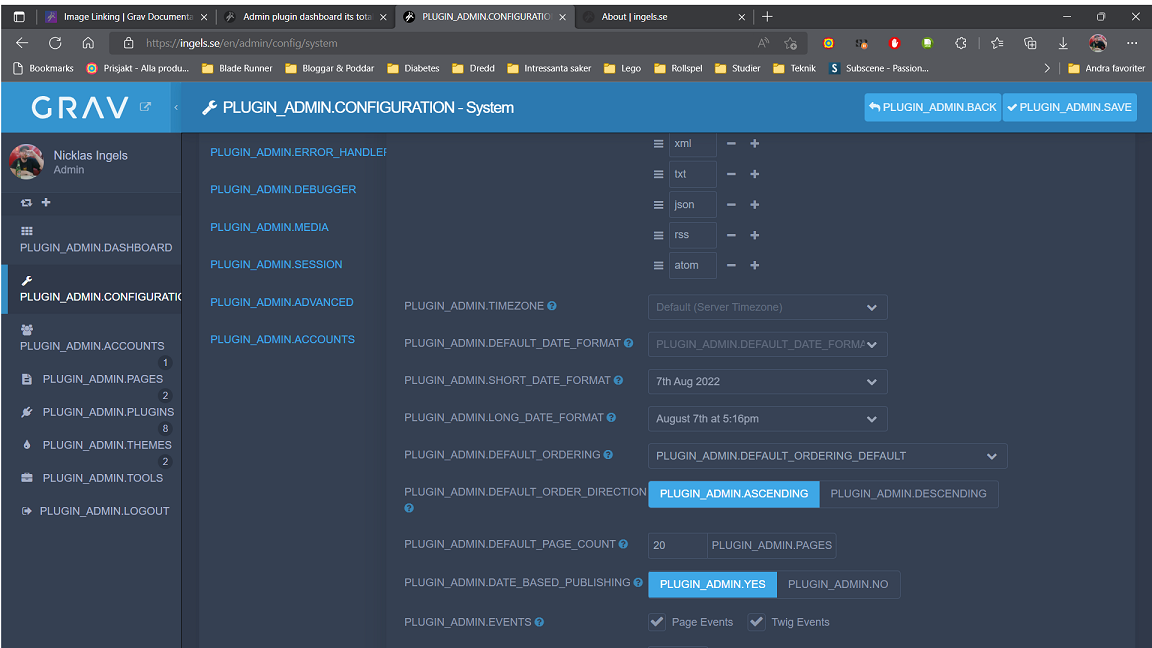Viewport: 1152px width, 648px height.
Task: Click the help icon under DEFAULT_ORDER_DIRECTION
Action: [409, 508]
